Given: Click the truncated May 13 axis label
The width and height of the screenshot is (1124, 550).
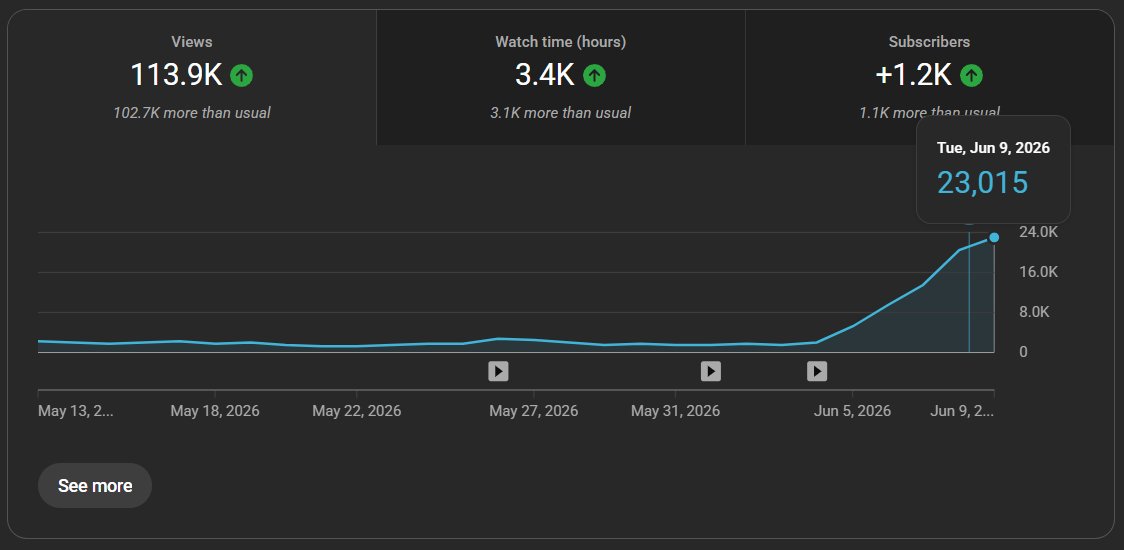Looking at the screenshot, I should (x=75, y=411).
